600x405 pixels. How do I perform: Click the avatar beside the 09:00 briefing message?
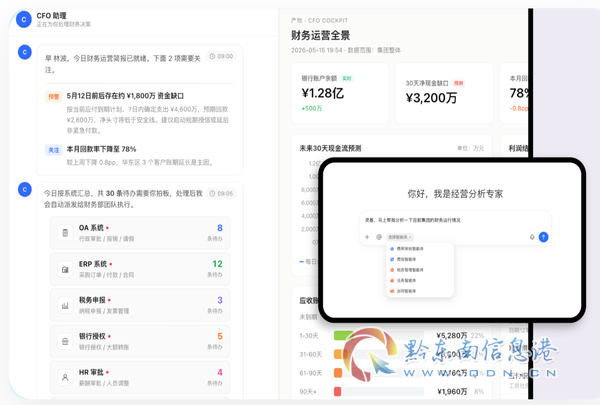[x=25, y=52]
